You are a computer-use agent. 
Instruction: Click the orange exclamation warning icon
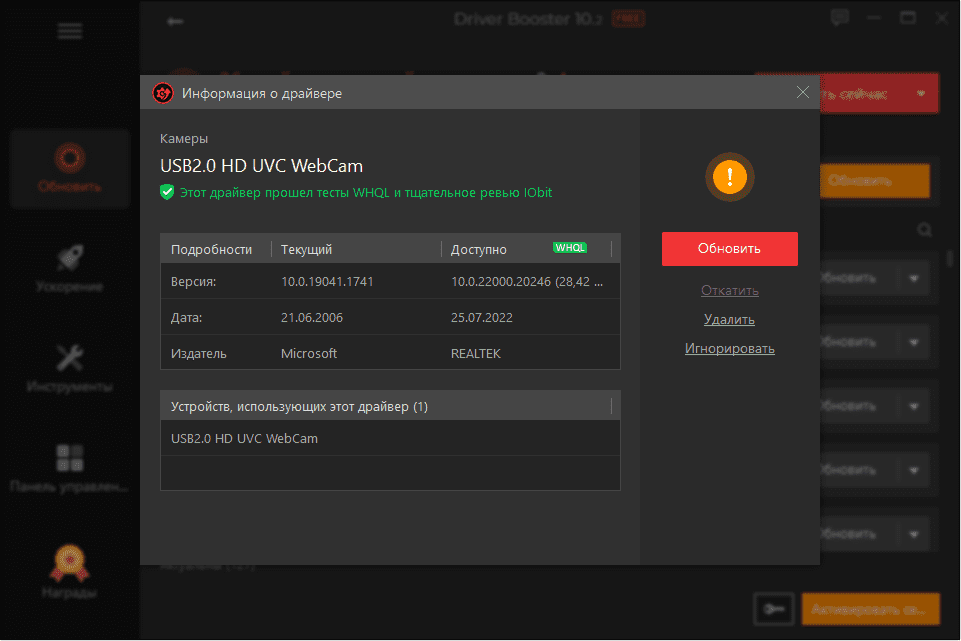tap(729, 177)
